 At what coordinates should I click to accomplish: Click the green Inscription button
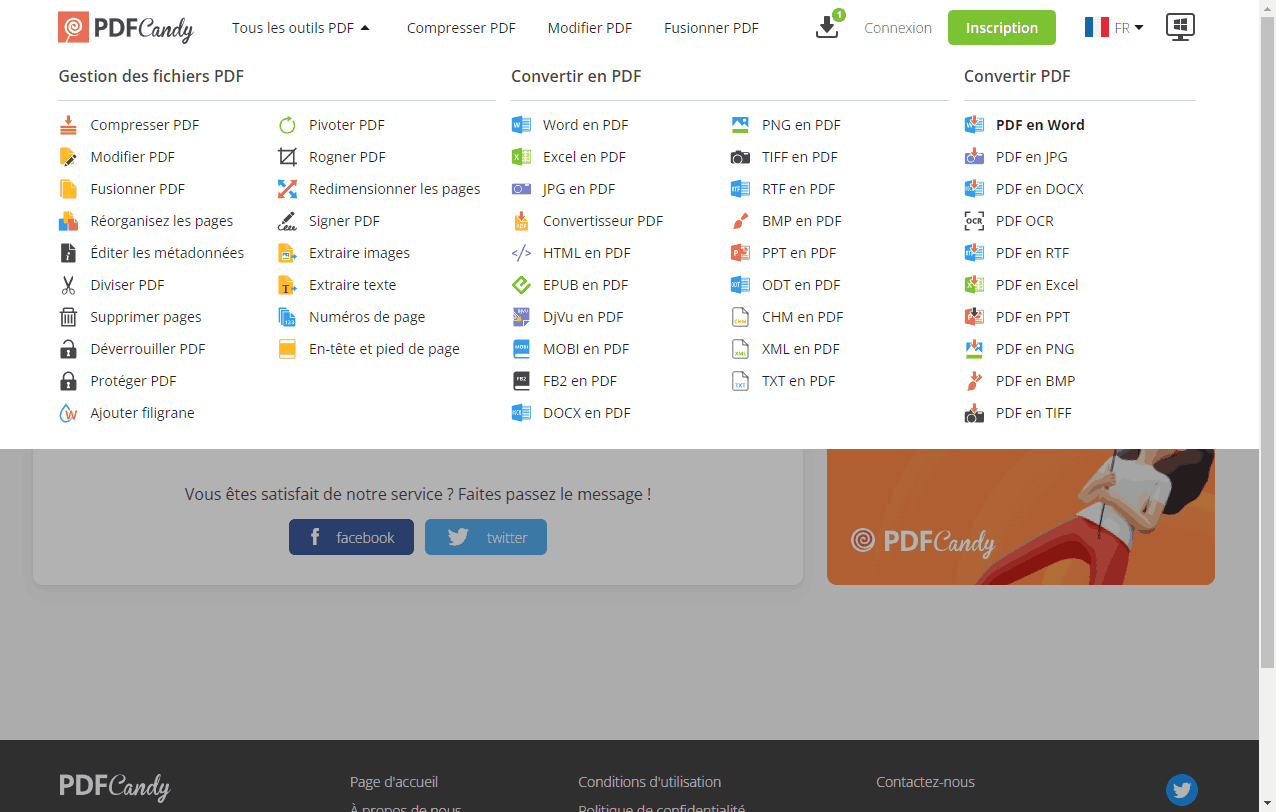click(1001, 28)
